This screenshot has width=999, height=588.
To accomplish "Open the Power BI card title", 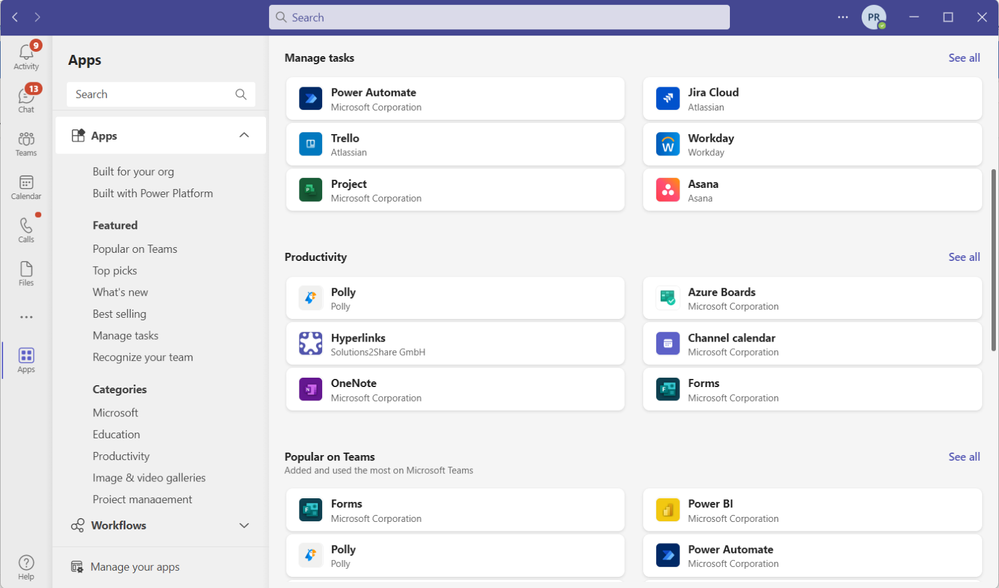I will coord(710,504).
